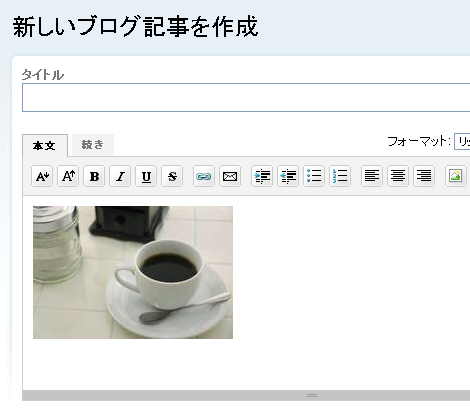Viewport: 470px width, 415px height.
Task: Select the coffee cup image in the editor
Action: point(133,272)
